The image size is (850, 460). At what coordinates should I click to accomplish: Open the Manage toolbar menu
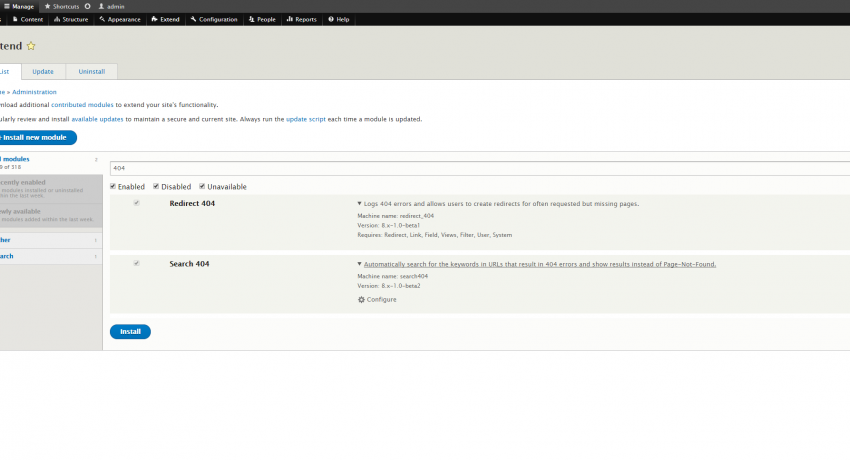click(x=19, y=7)
